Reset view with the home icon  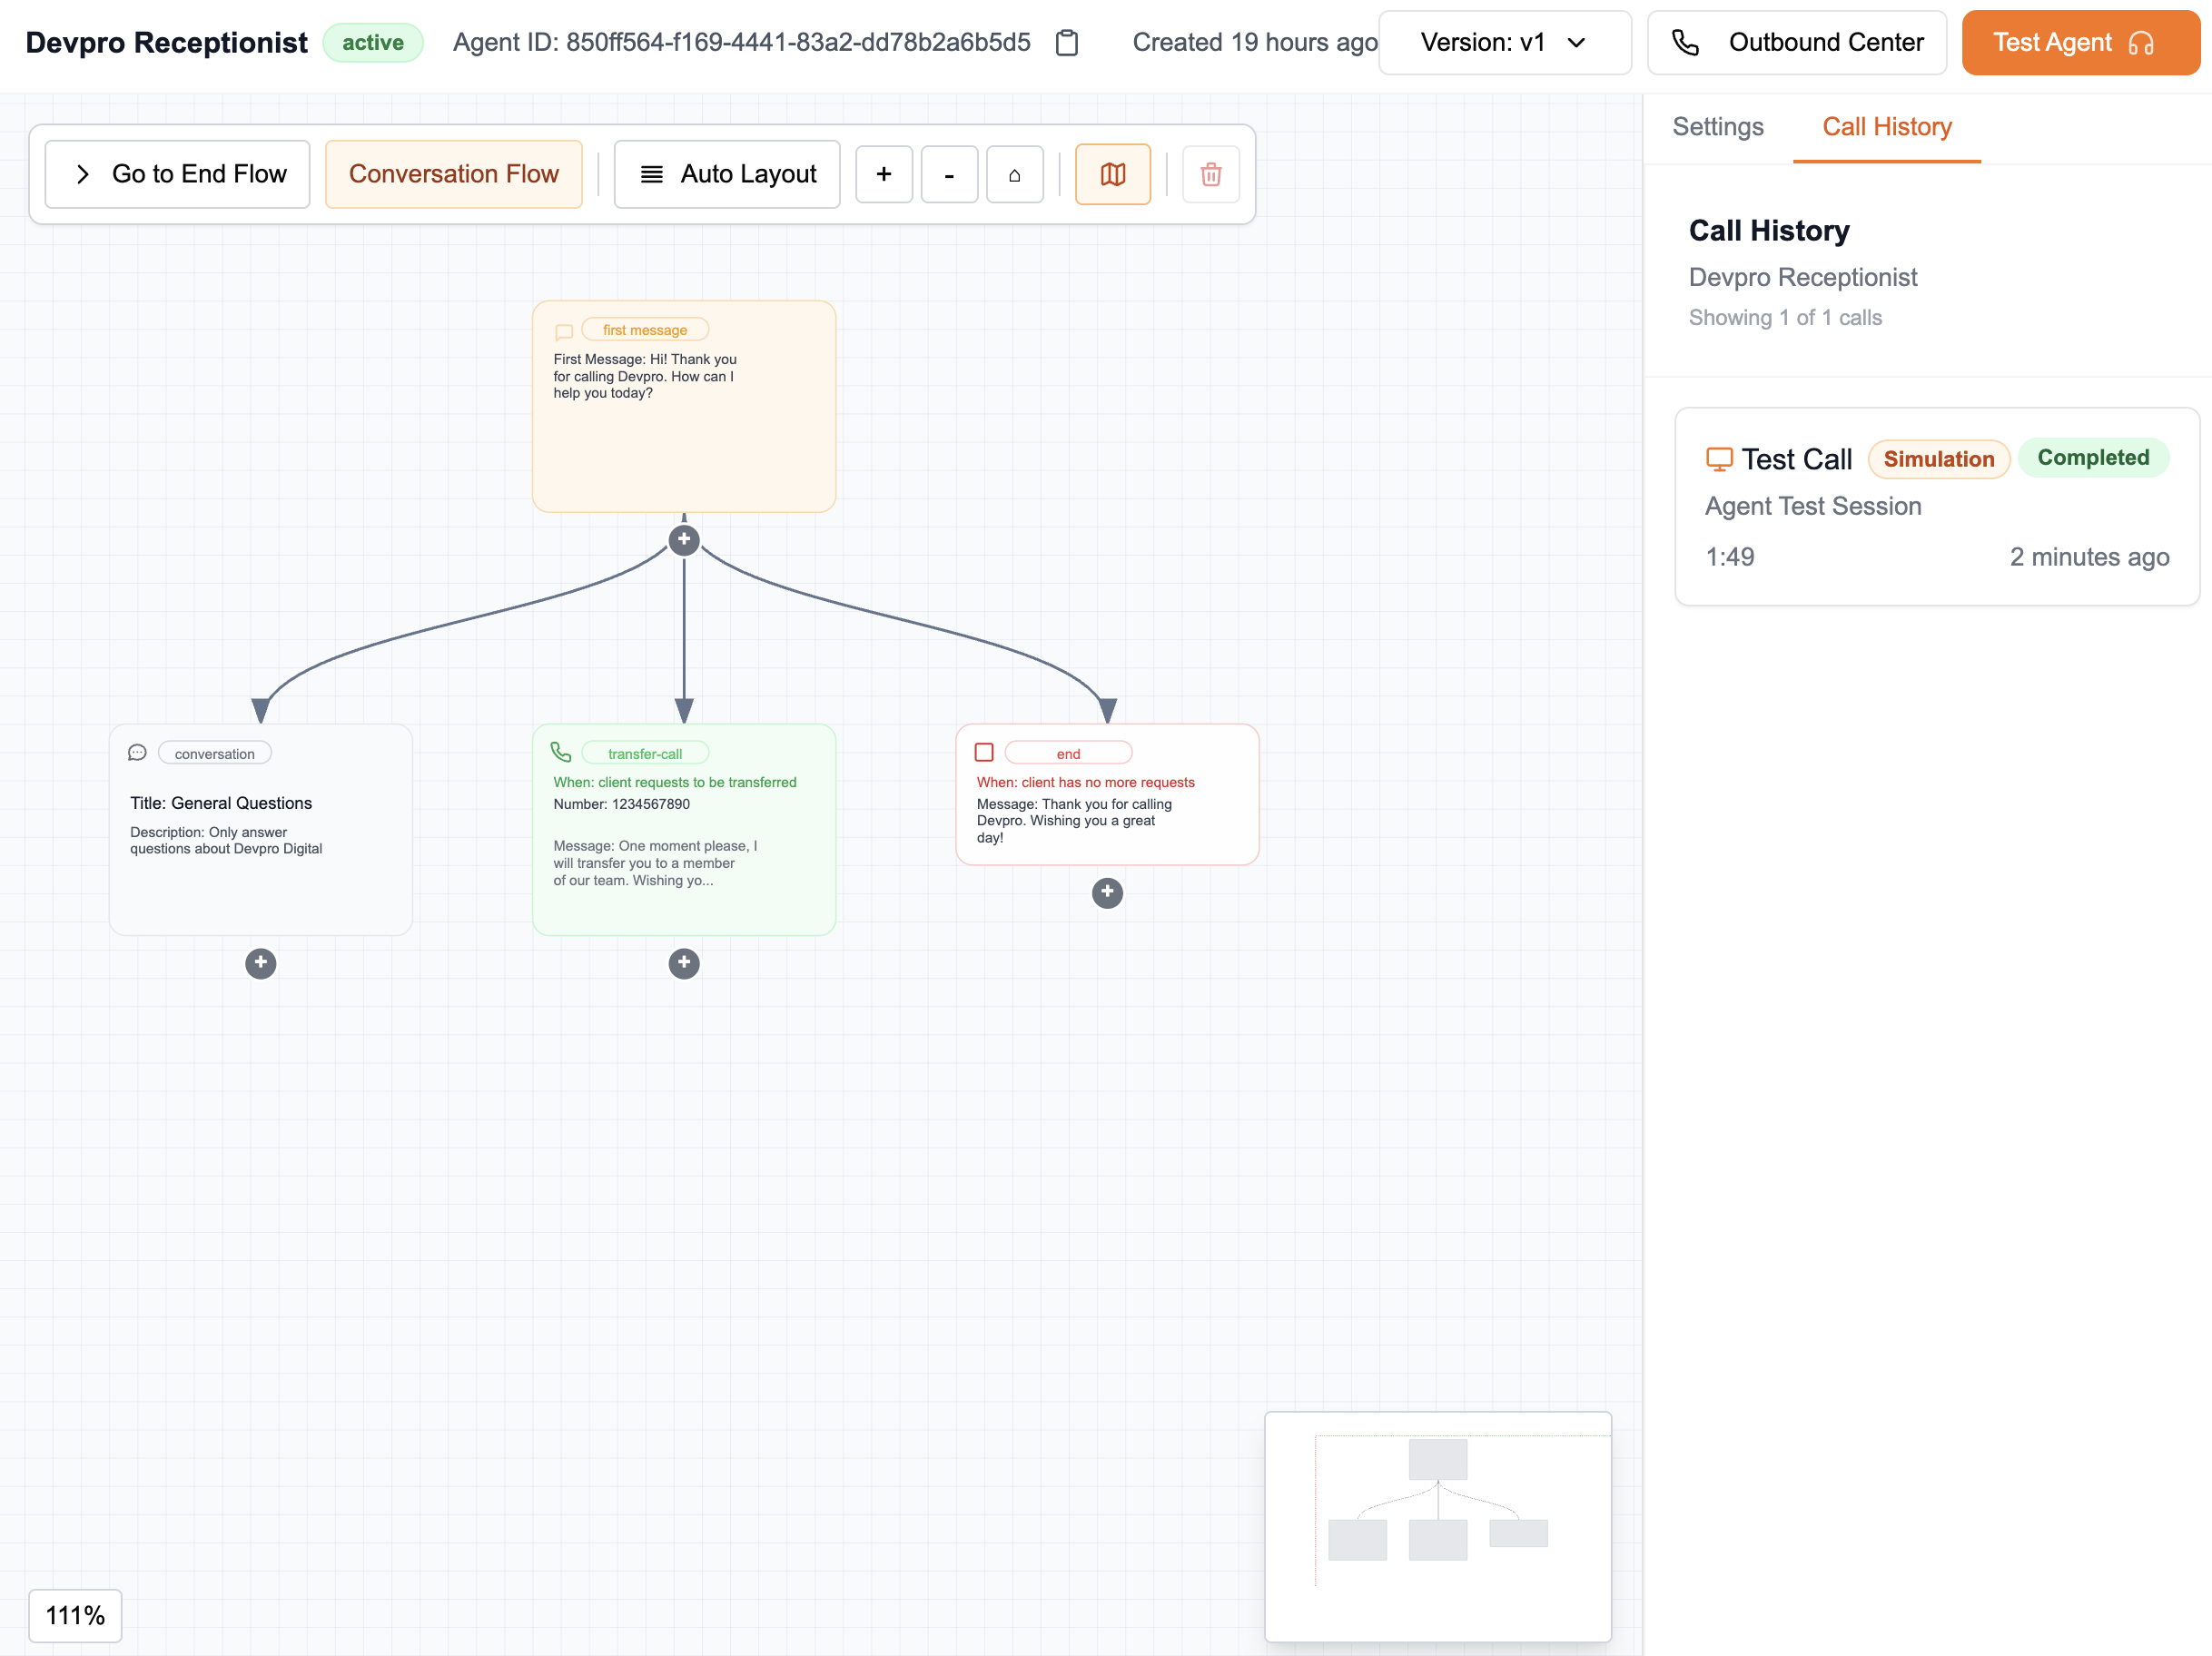point(1014,174)
